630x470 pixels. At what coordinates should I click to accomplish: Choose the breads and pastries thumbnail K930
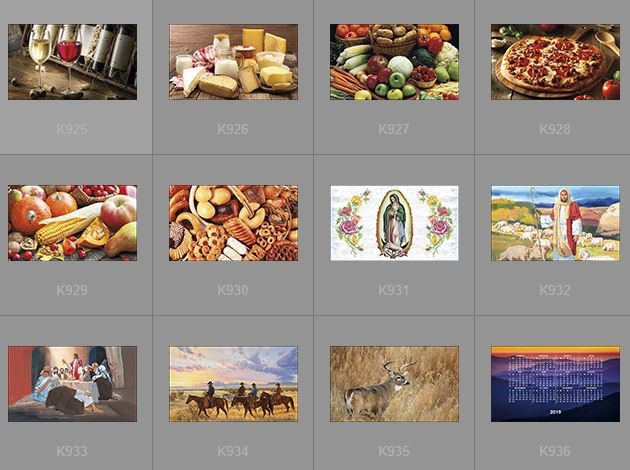pos(233,223)
